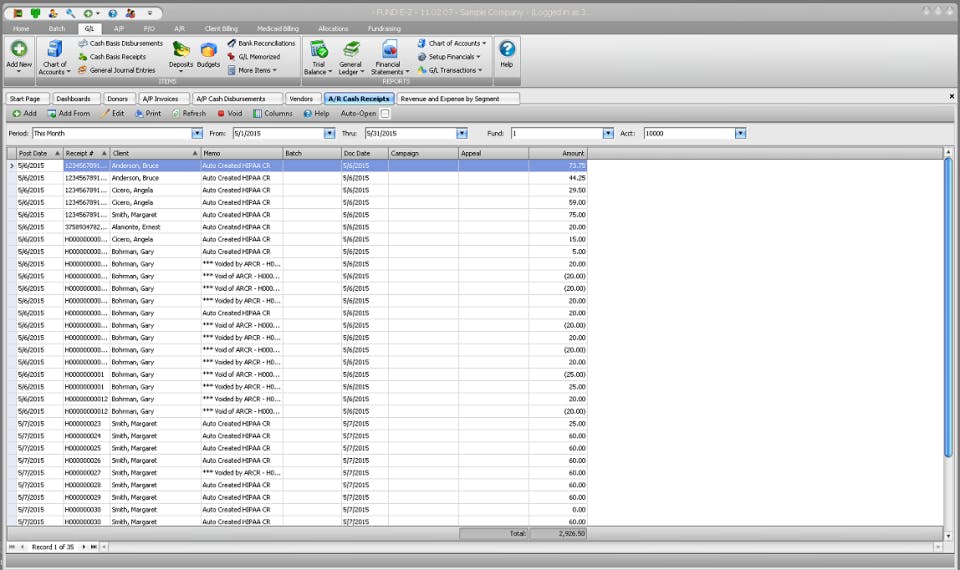This screenshot has width=960, height=570.
Task: Click the Add receipt toolbar button
Action: click(x=24, y=114)
